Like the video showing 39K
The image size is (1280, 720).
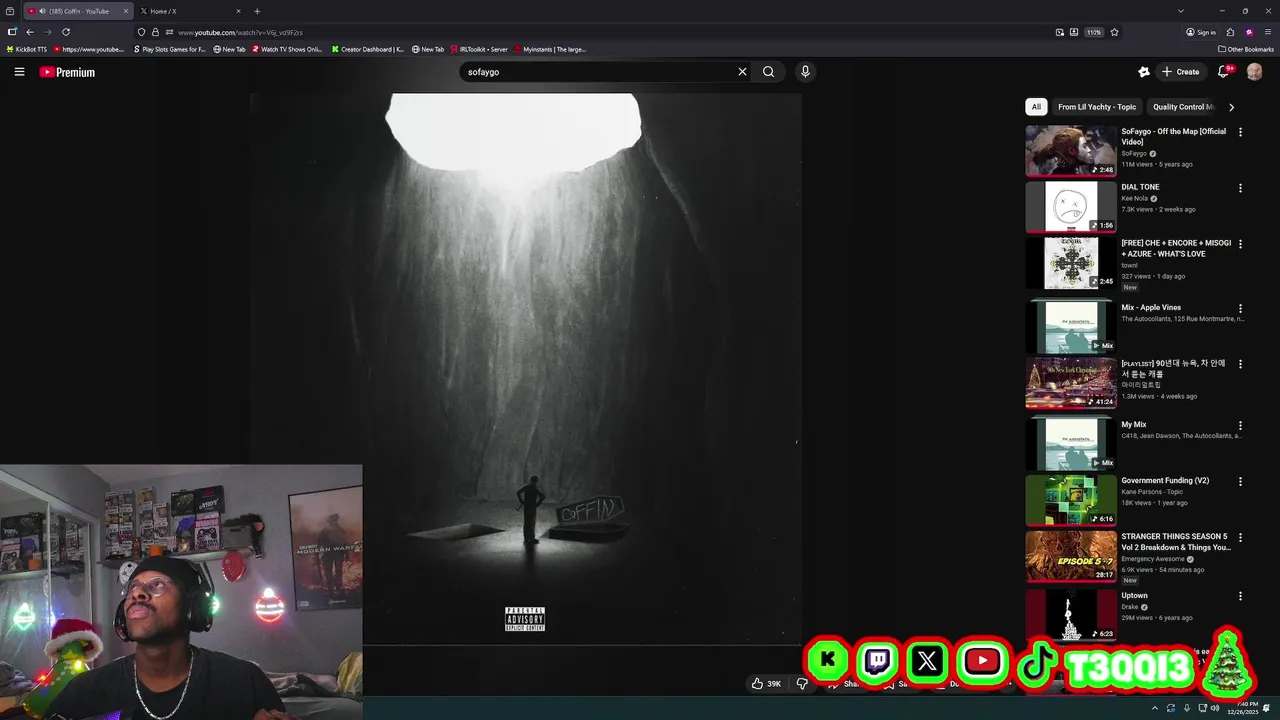pos(767,684)
